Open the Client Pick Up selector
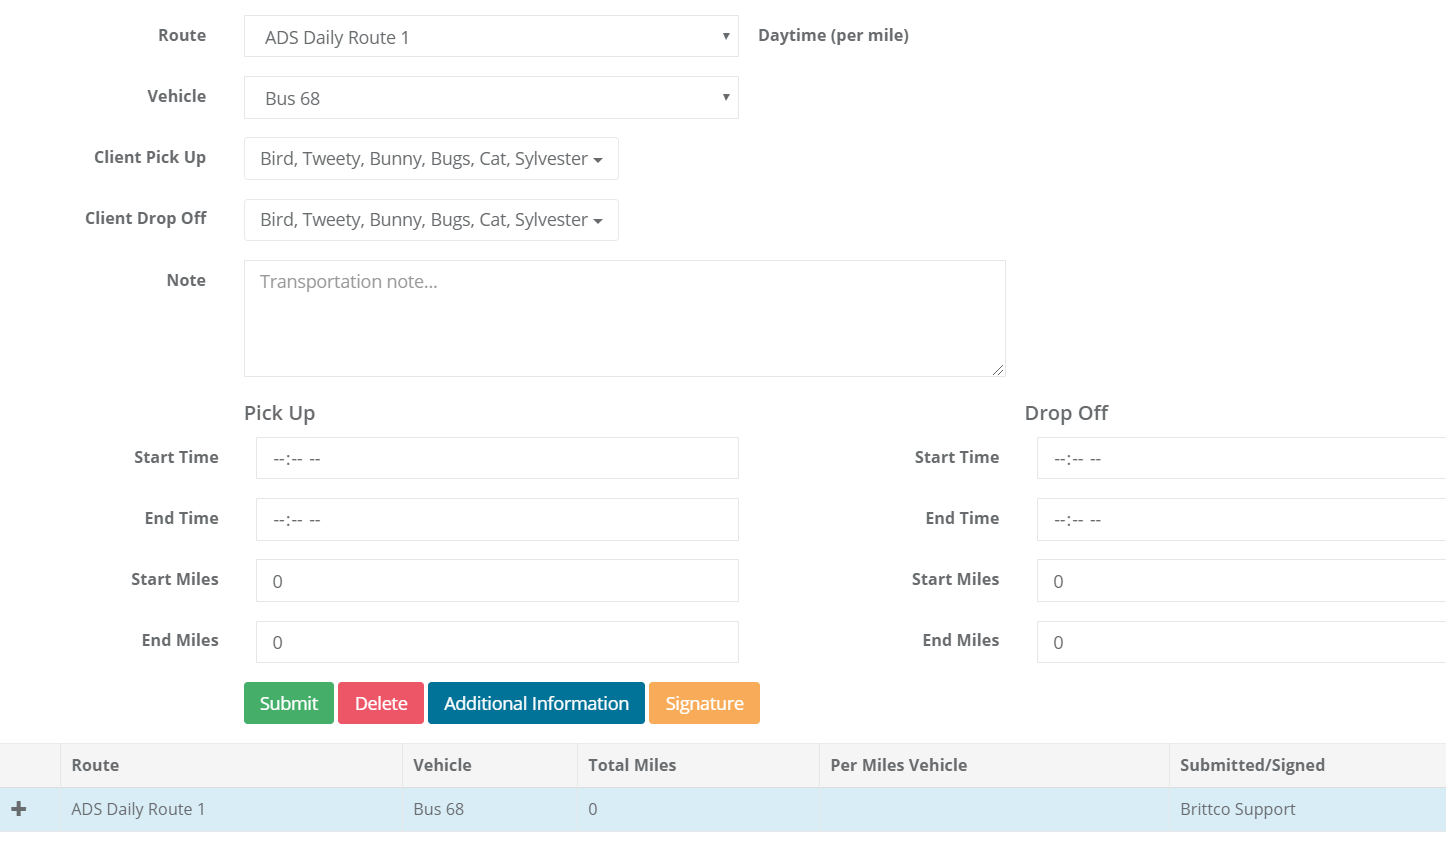Screen dimensions: 1446x842 click(431, 159)
